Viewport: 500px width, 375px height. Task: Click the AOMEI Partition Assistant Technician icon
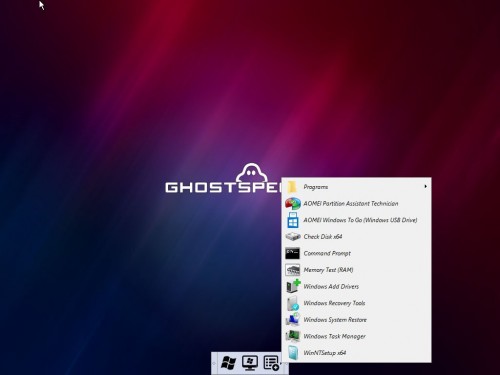click(293, 204)
